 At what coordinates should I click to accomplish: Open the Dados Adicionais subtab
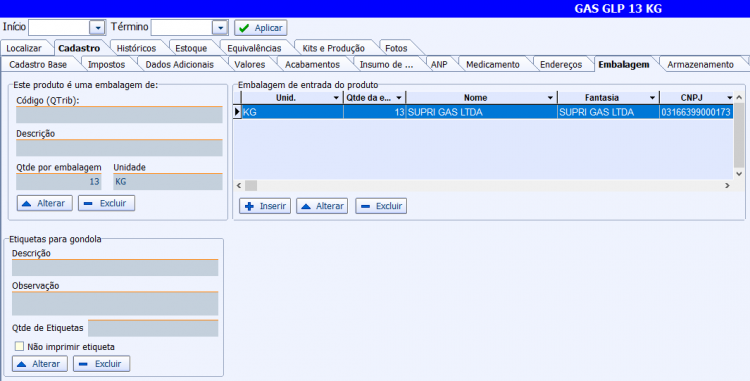[x=179, y=65]
